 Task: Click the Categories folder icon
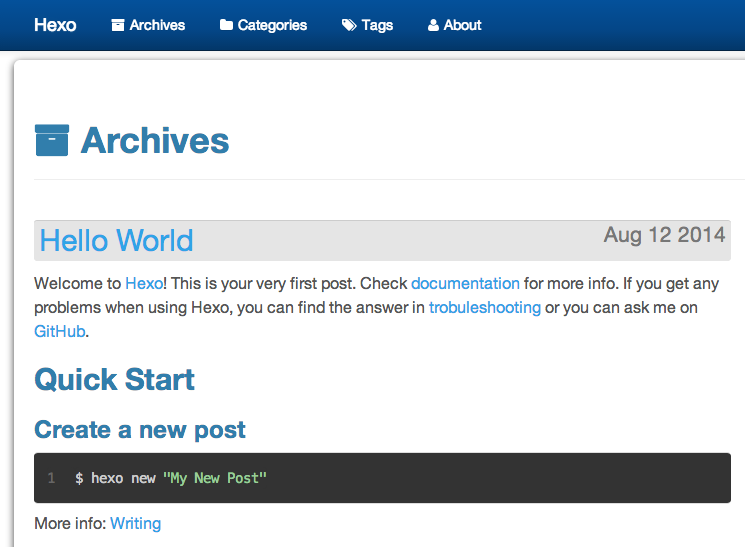coord(226,25)
